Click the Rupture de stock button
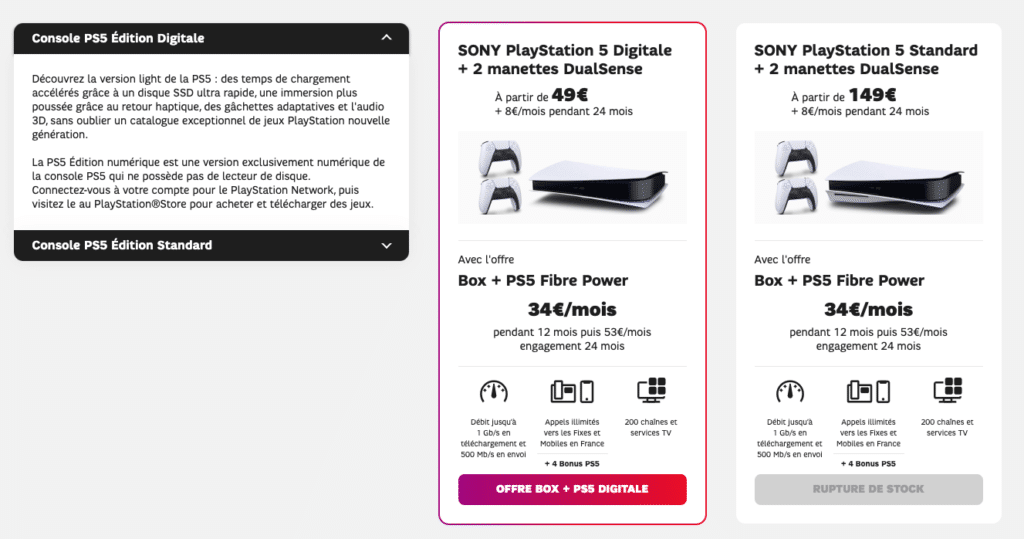Viewport: 1024px width, 539px height. click(x=868, y=489)
